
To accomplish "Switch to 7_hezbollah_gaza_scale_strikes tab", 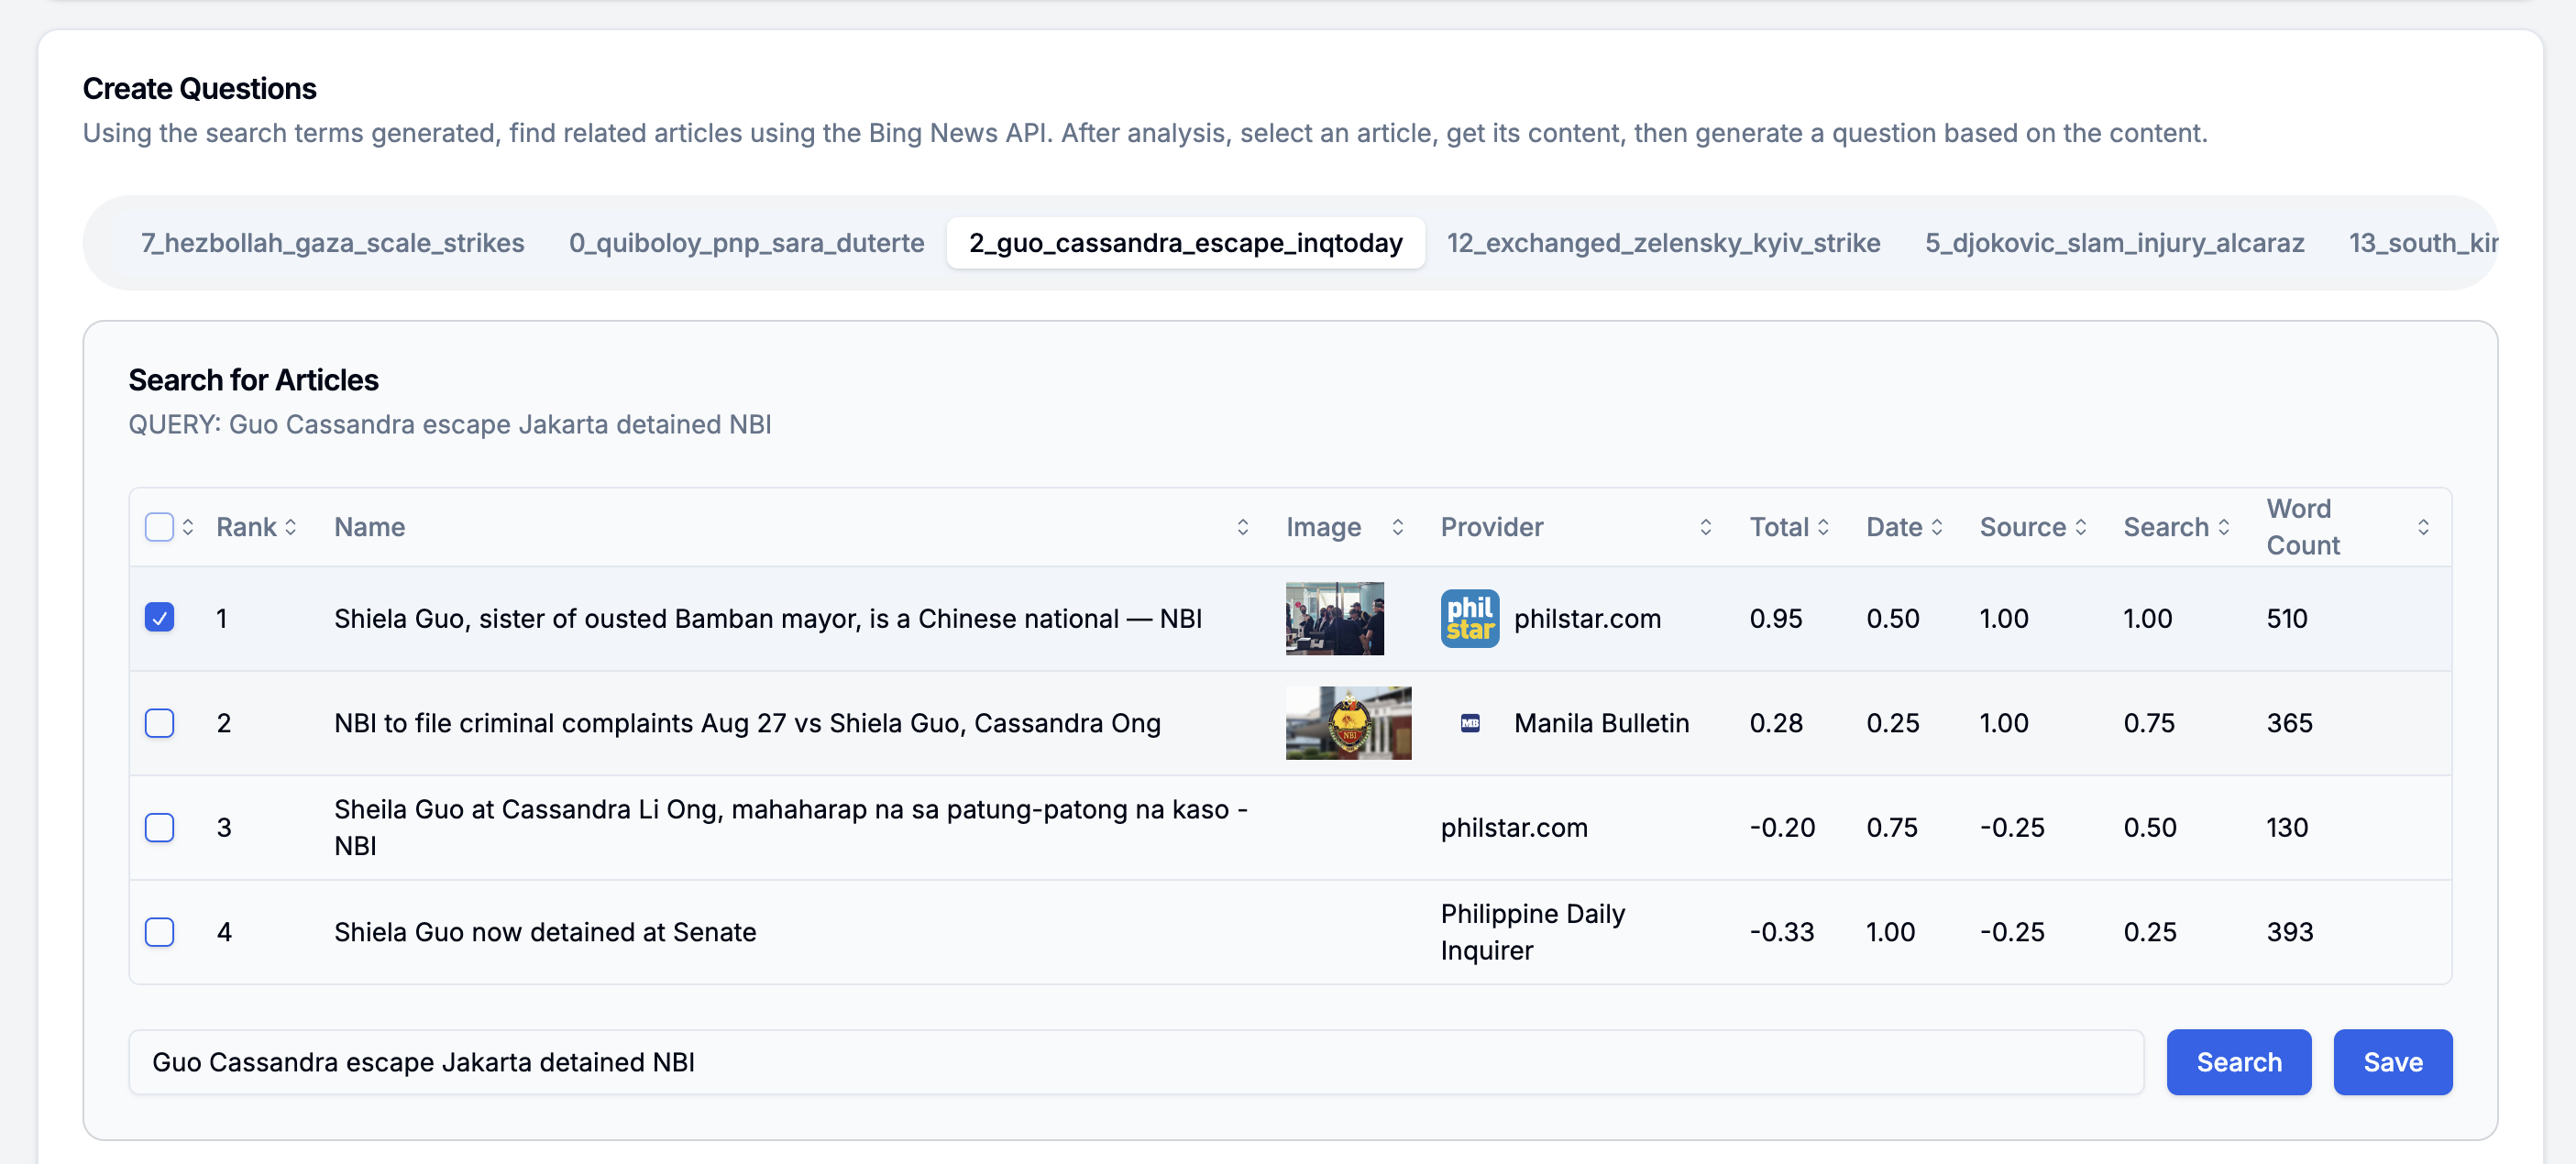I will click(332, 243).
